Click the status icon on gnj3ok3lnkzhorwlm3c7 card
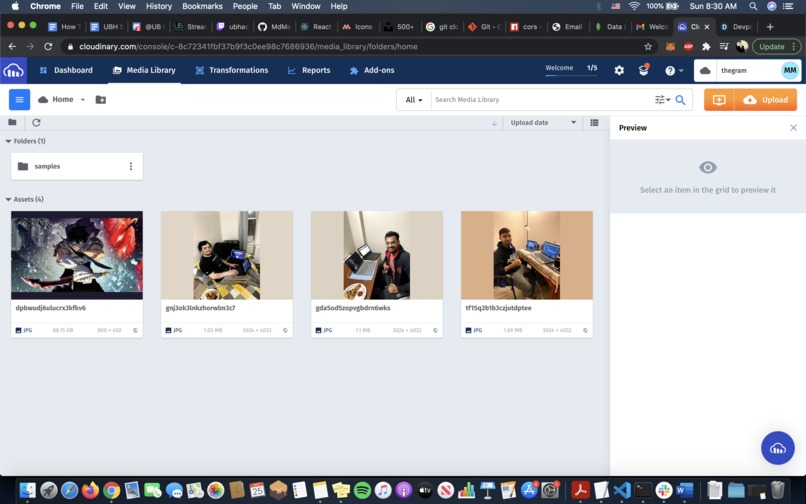The width and height of the screenshot is (806, 504). tap(285, 330)
